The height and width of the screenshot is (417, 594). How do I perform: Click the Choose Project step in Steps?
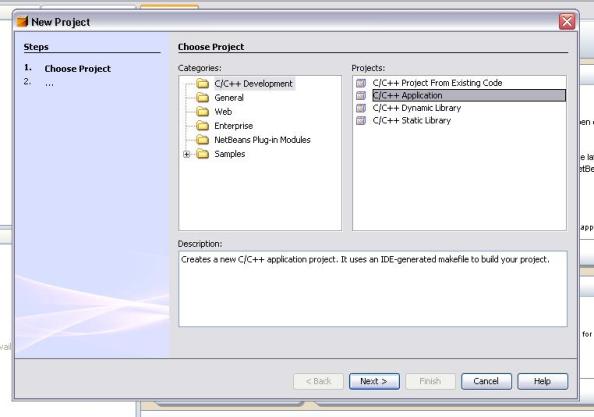click(x=78, y=69)
